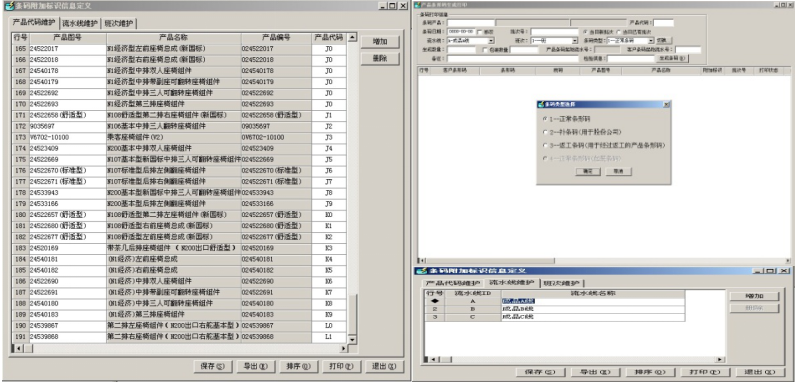Click 产品代码 column header in left table
Image resolution: width=795 pixels, height=382 pixels.
pos(329,38)
